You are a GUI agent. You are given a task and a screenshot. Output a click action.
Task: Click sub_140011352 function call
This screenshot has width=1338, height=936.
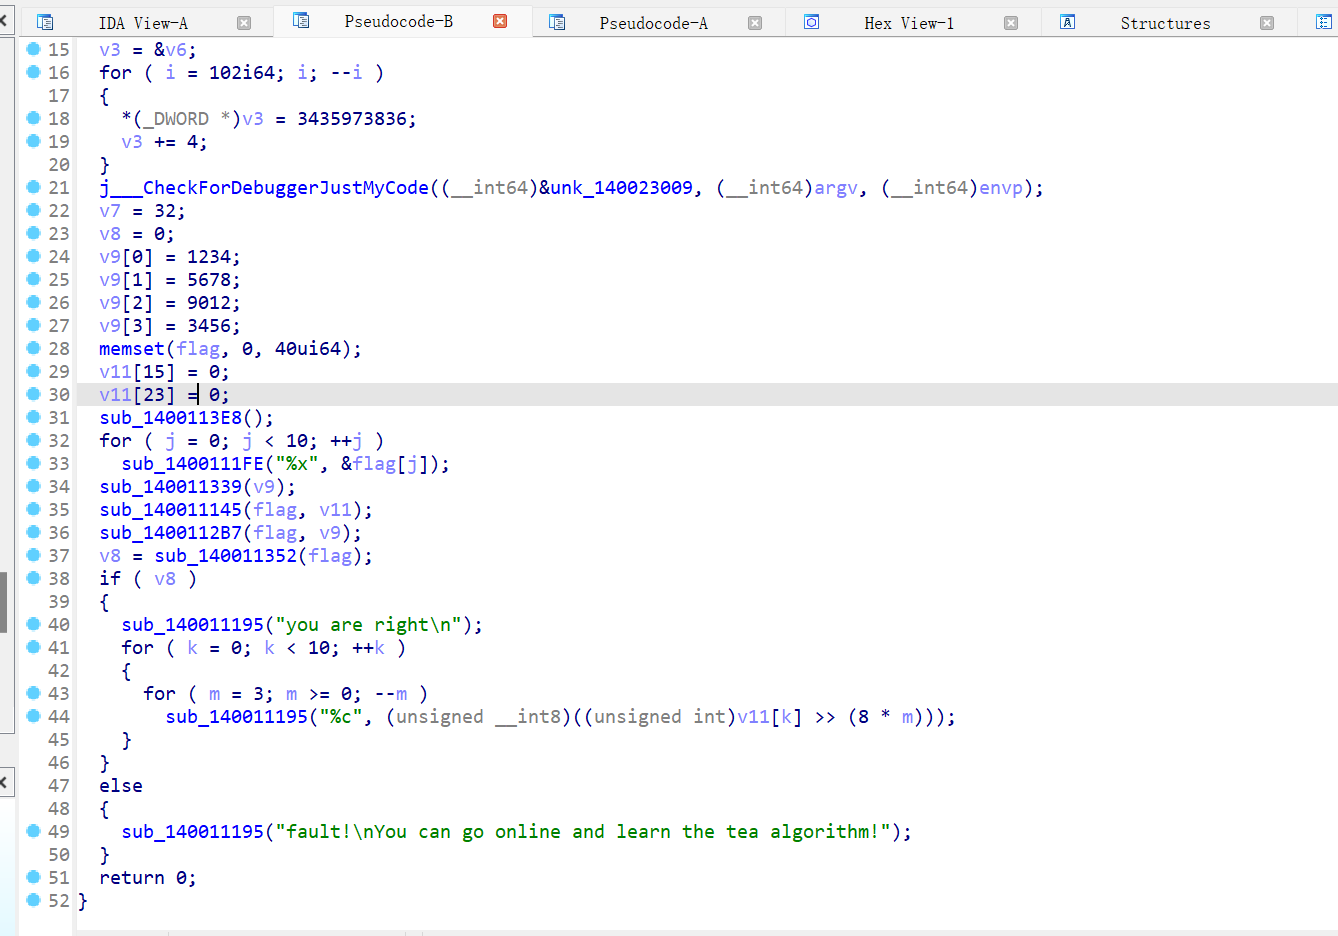(x=225, y=556)
